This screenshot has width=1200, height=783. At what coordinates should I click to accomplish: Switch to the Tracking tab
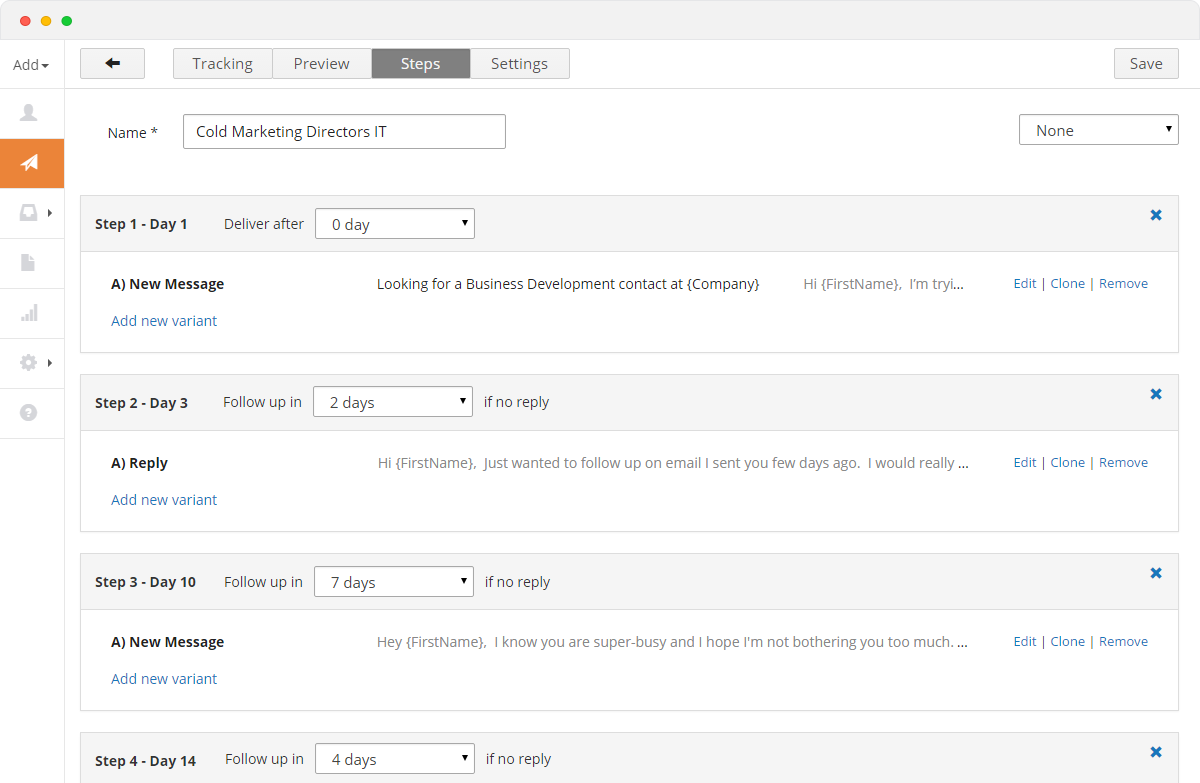coord(222,63)
